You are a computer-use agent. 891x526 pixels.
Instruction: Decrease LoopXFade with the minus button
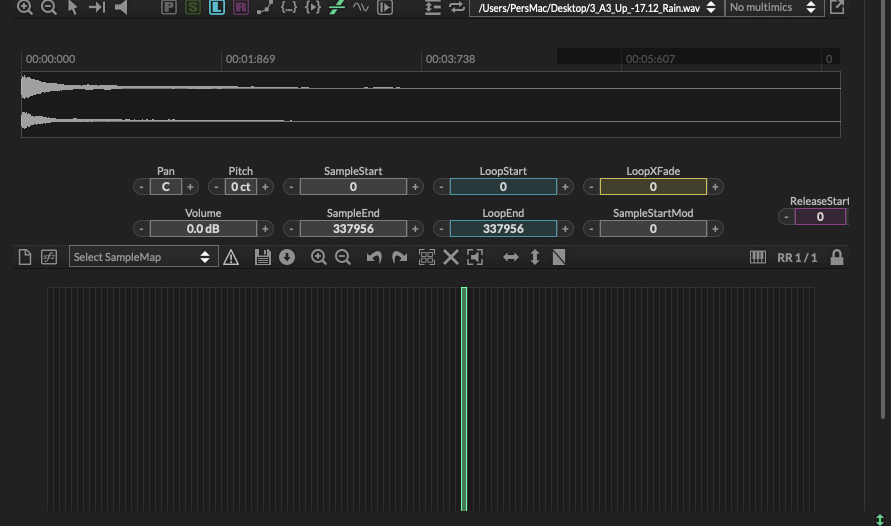coord(591,187)
